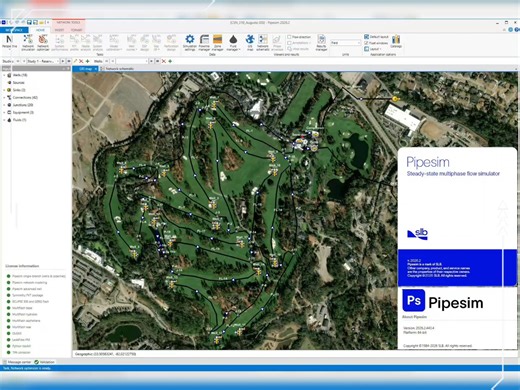This screenshot has height=390, width=520.
Task: Add a new well with green plus
Action: coord(170,61)
